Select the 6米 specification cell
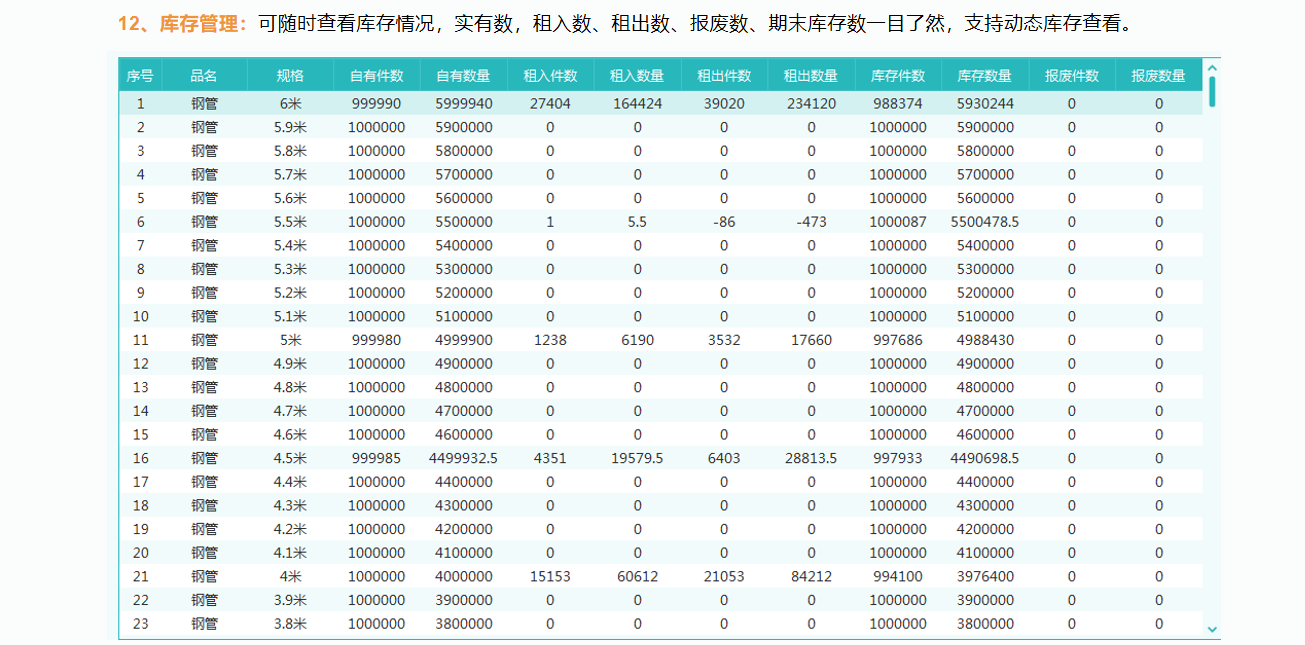Screen dimensions: 1305x645 click(x=290, y=103)
